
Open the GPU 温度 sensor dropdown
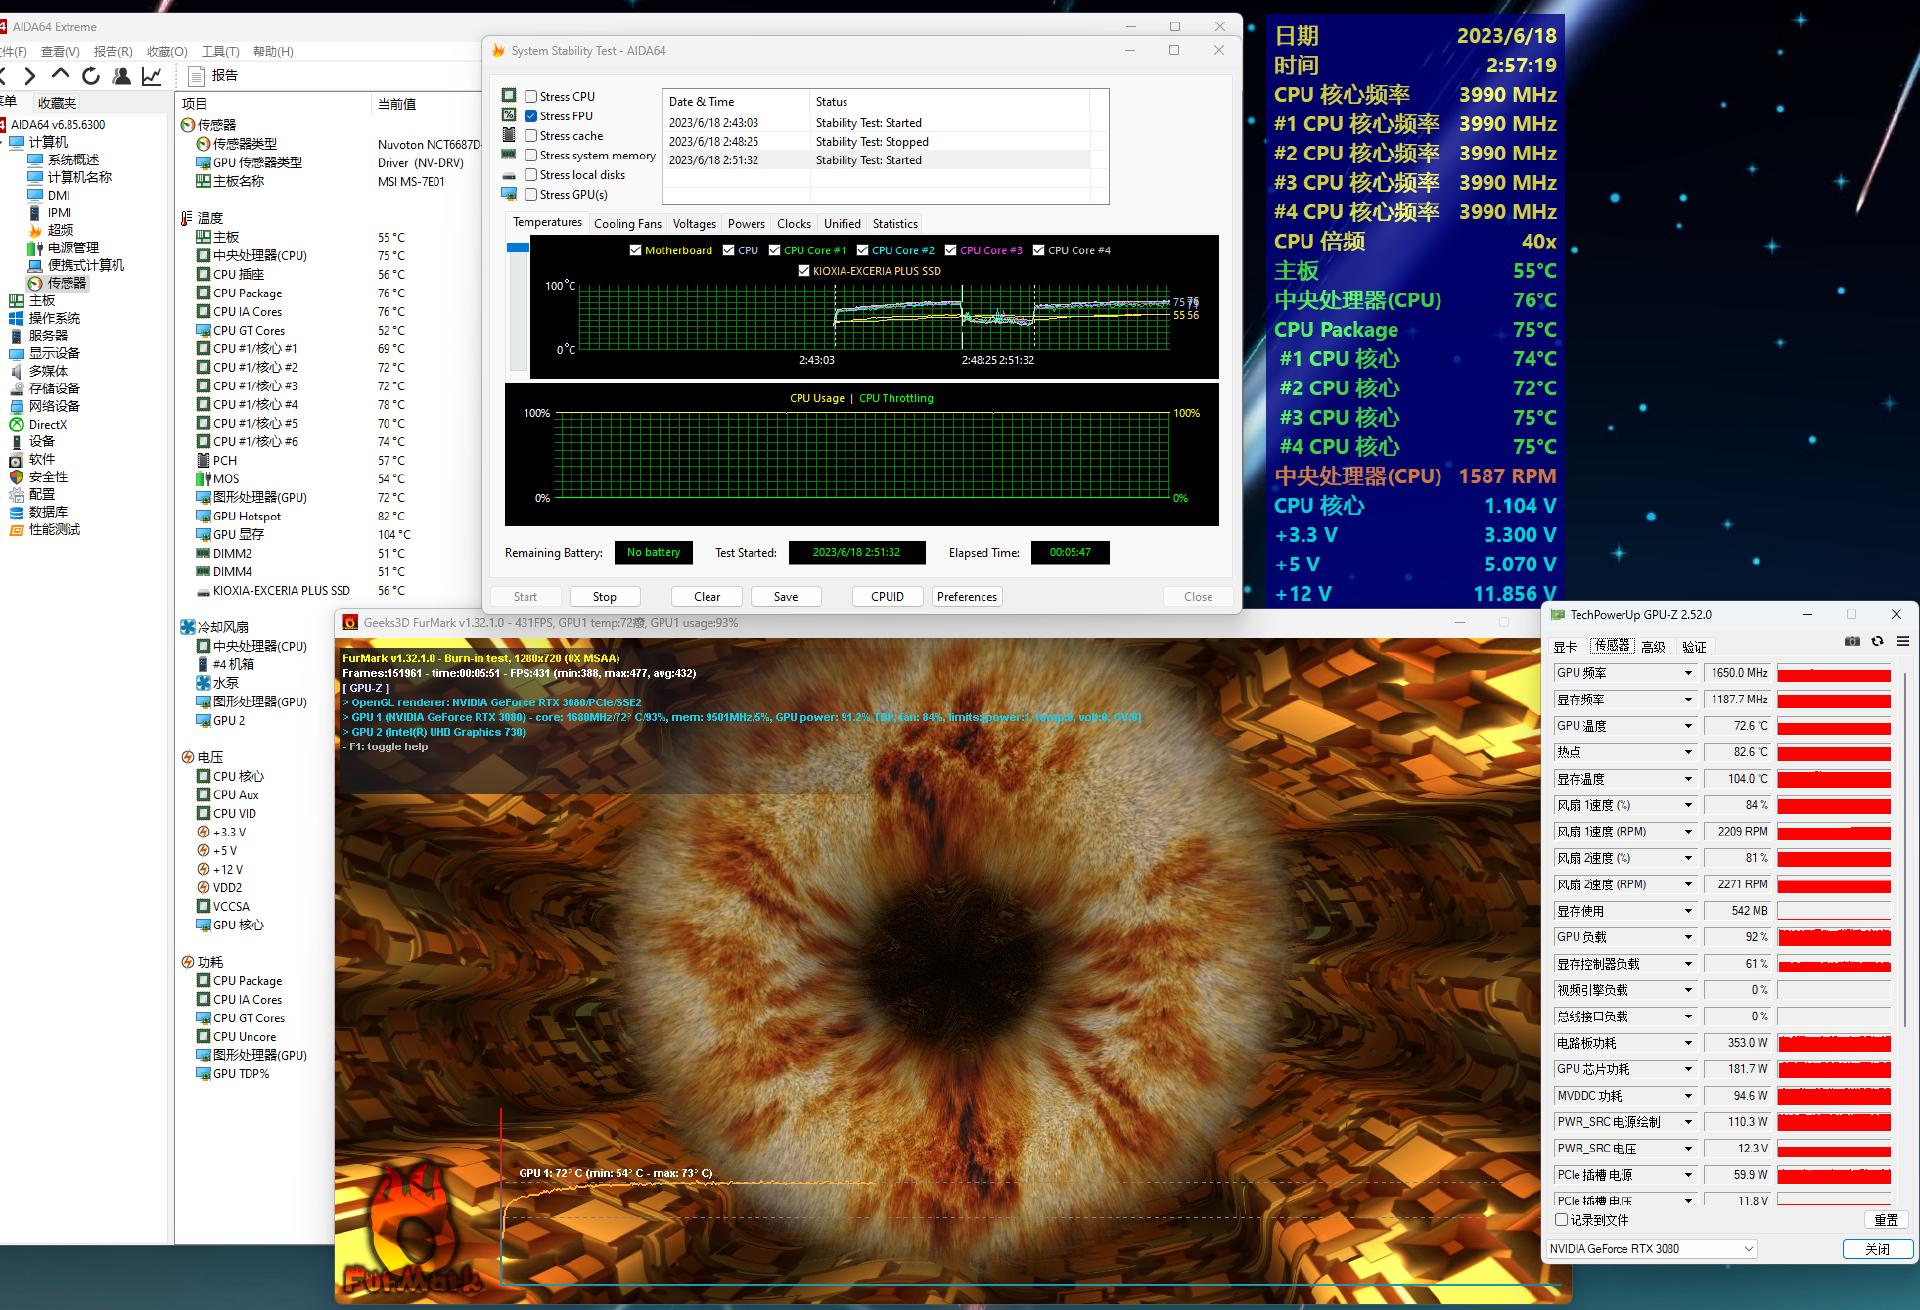1688,726
